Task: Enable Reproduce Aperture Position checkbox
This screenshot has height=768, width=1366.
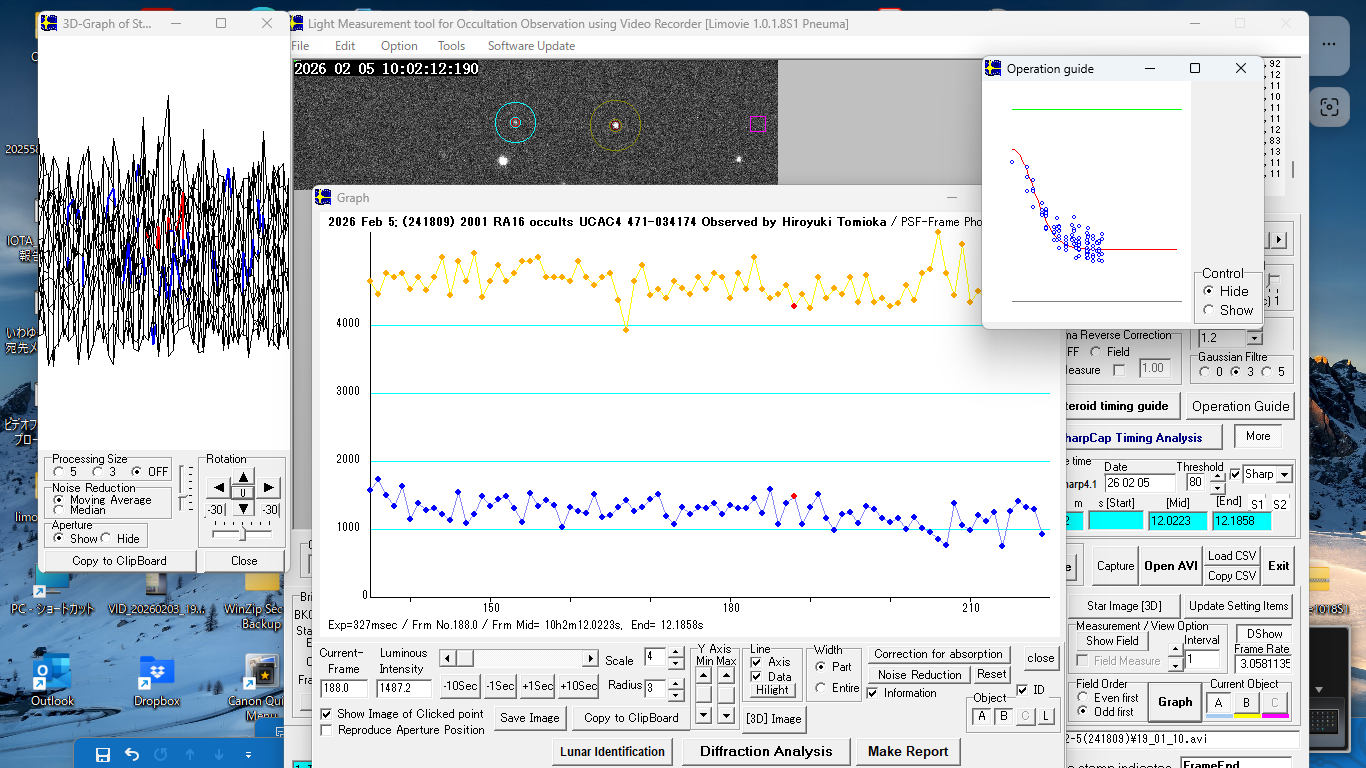Action: point(327,730)
